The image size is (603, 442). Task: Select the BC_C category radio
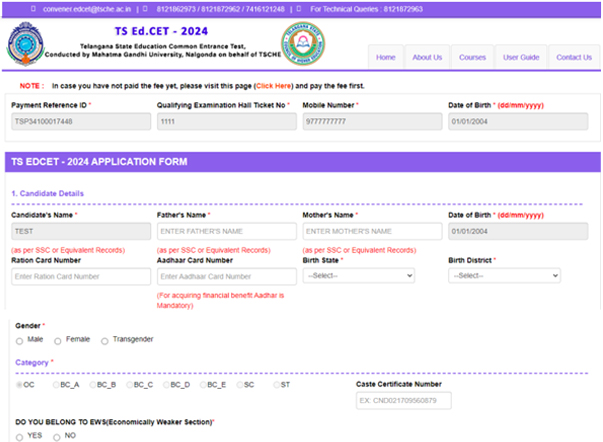point(130,385)
